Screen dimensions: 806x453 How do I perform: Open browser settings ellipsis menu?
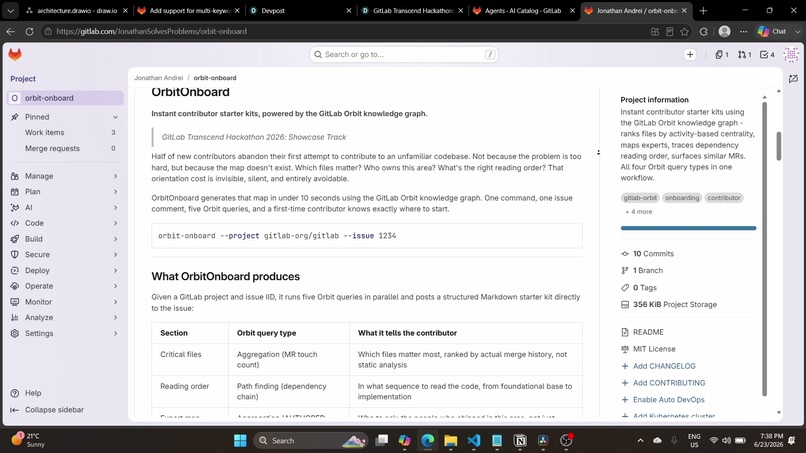pos(743,31)
